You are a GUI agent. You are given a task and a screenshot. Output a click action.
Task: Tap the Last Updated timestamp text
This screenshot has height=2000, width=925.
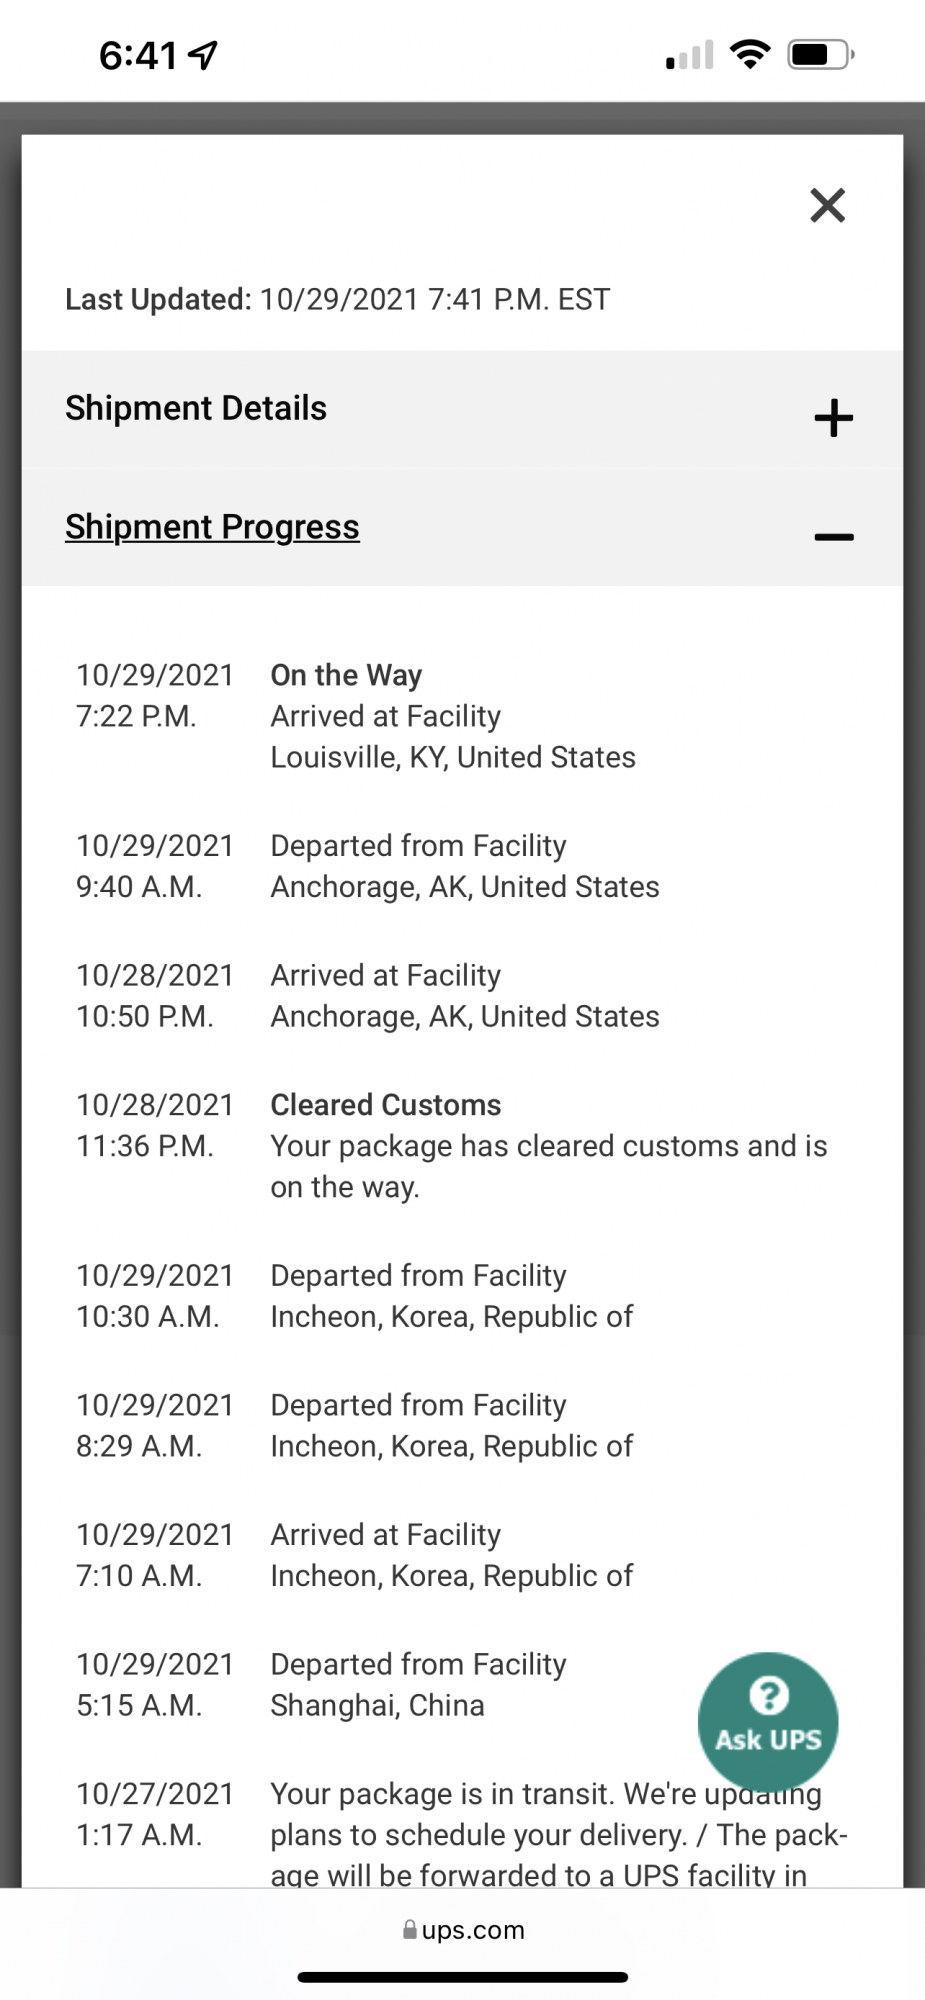pyautogui.click(x=337, y=300)
